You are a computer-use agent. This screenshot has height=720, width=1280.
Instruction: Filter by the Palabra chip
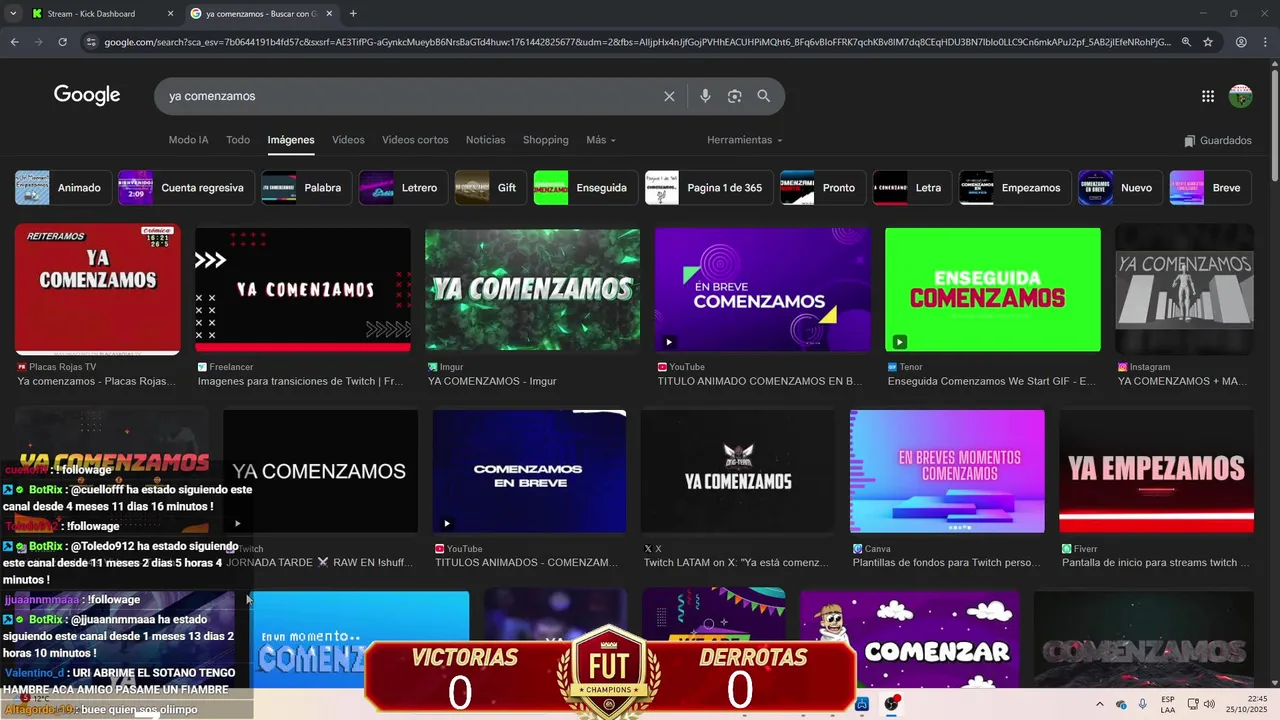(x=305, y=188)
